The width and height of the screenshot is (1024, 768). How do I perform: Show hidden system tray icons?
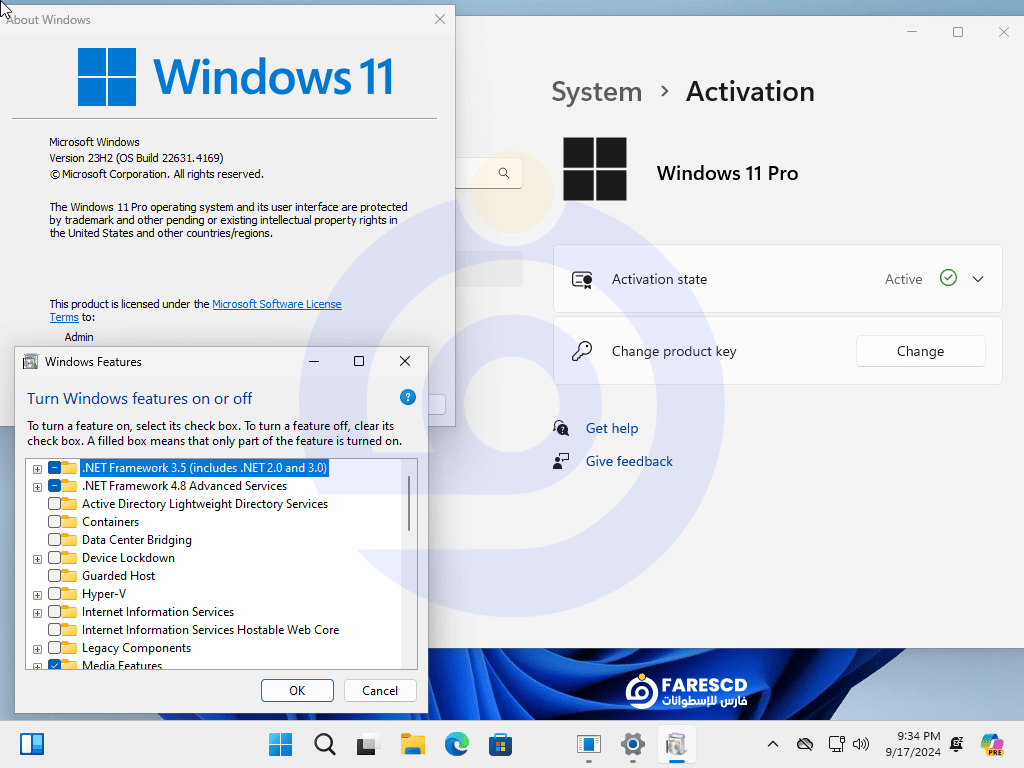pyautogui.click(x=773, y=744)
